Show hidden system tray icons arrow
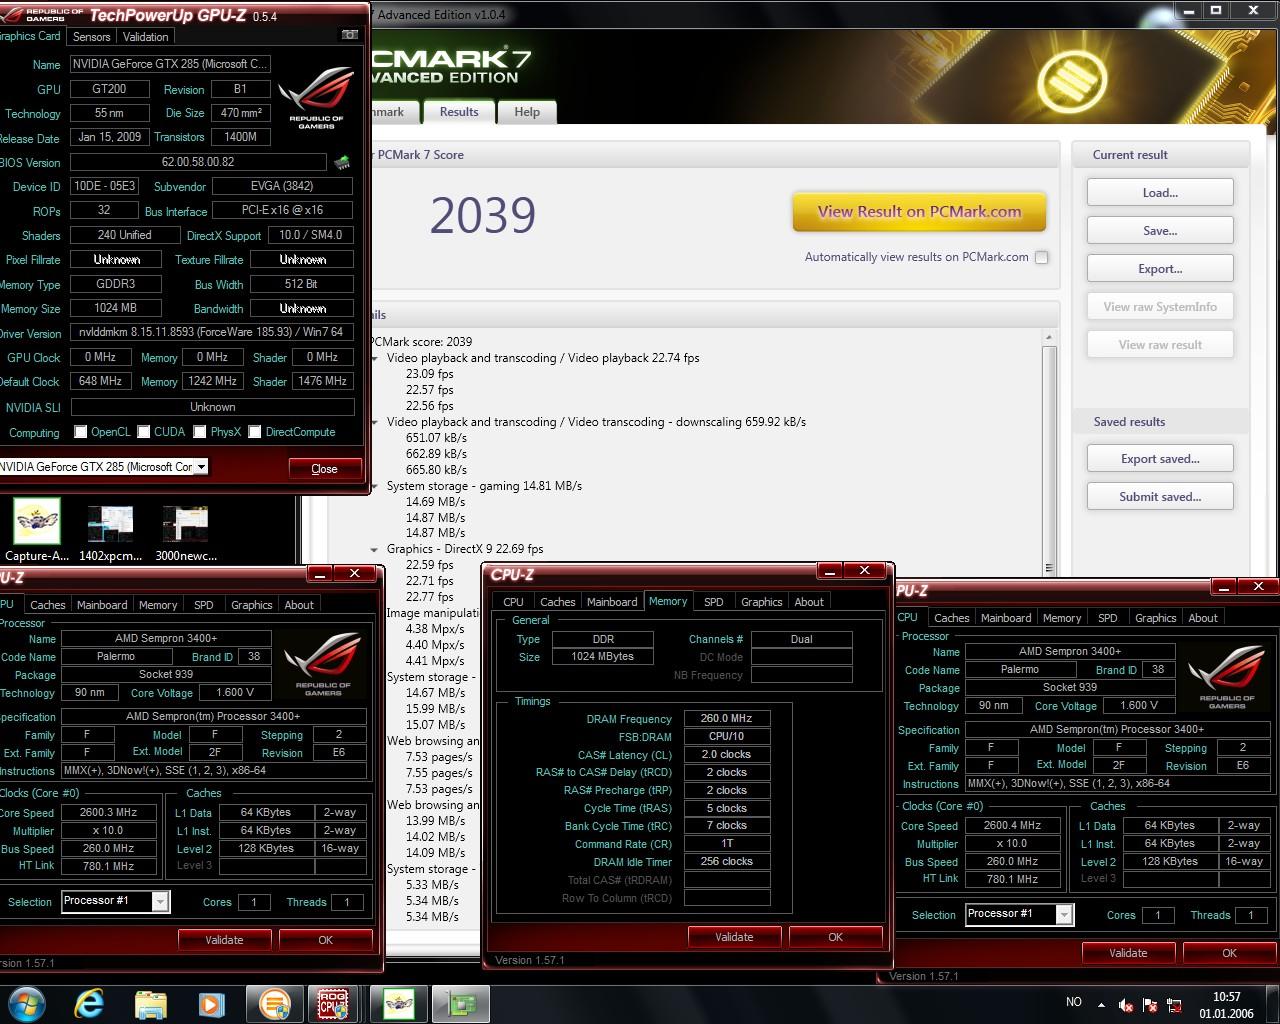 point(1101,1004)
